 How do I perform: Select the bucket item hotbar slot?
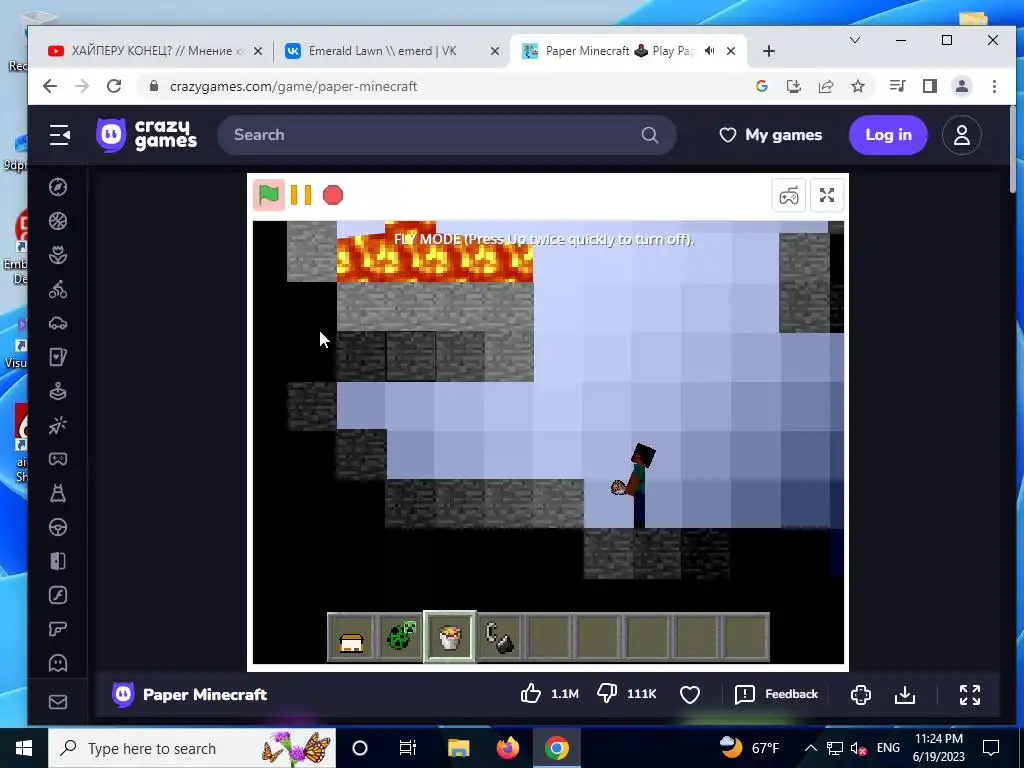click(450, 637)
